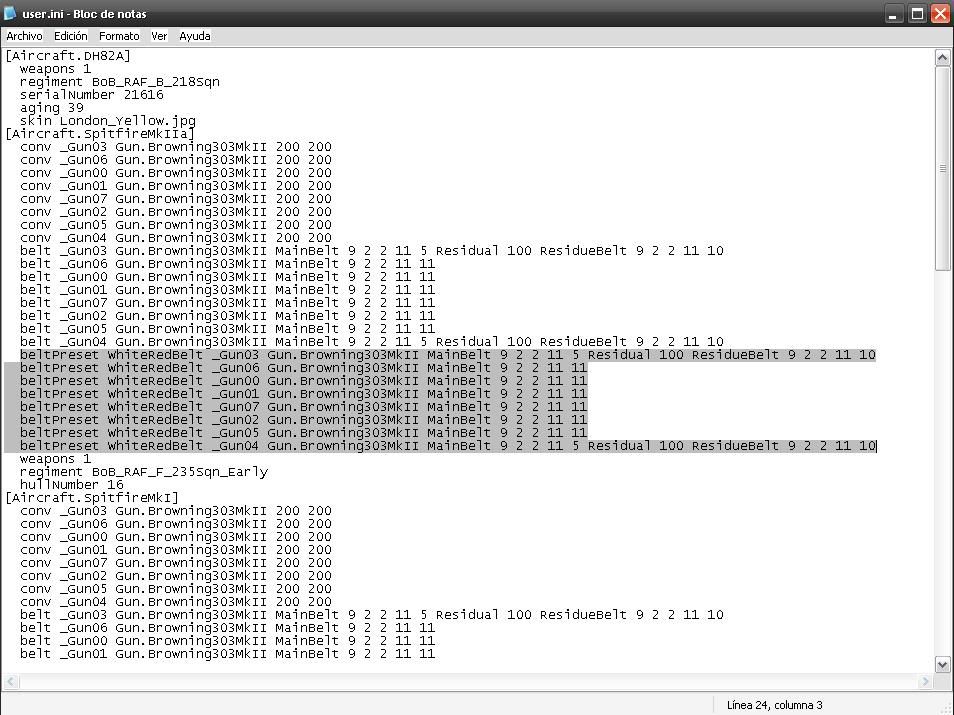Click the line 'aging 39'
954x715 pixels.
tap(52, 108)
